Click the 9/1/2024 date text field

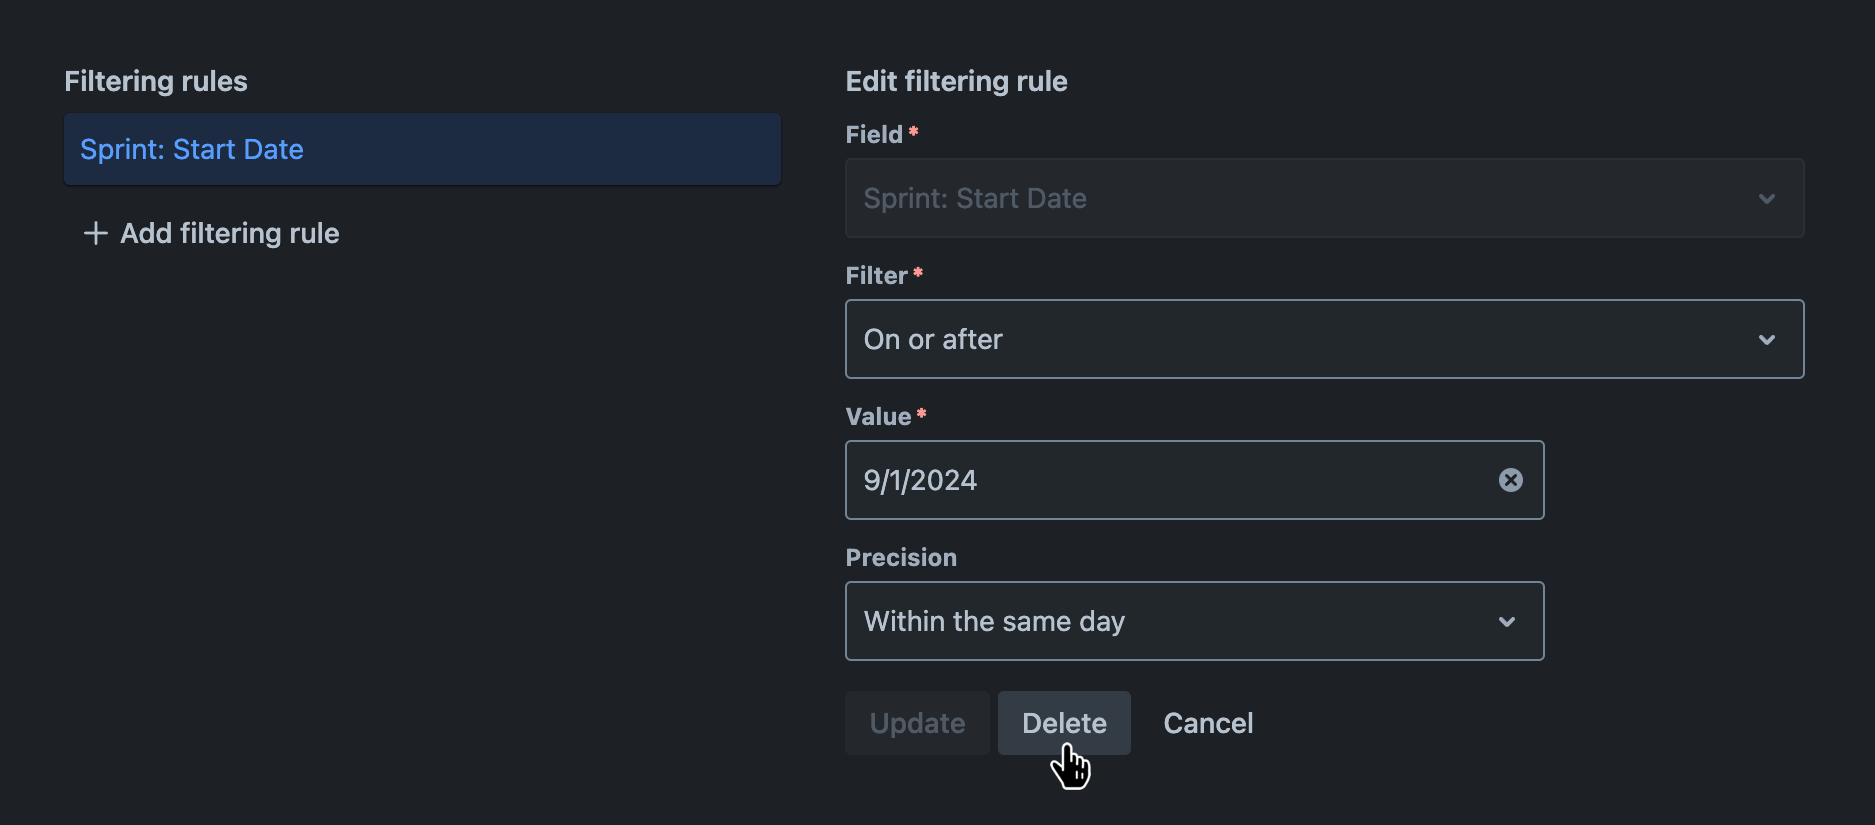920,480
